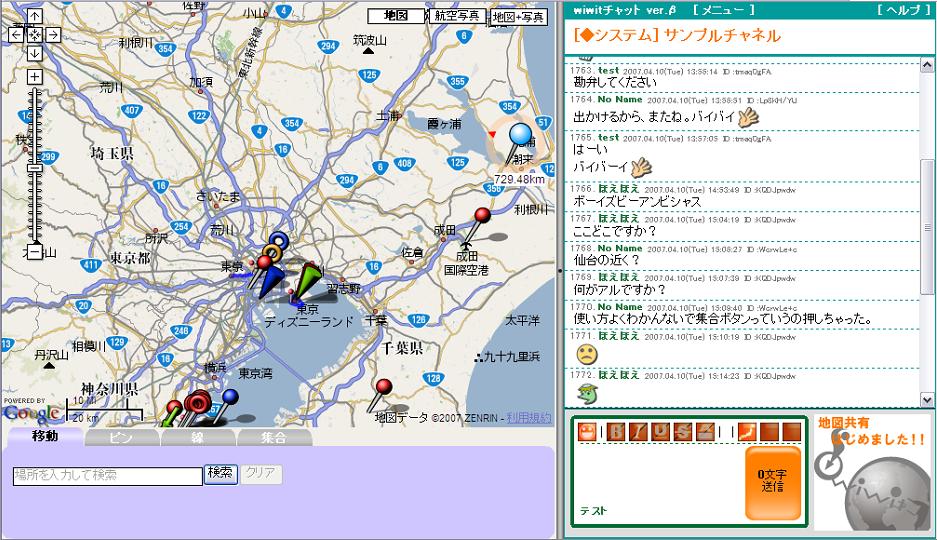Click the last blank orange toolbar square
937x540 pixels.
[x=792, y=432]
